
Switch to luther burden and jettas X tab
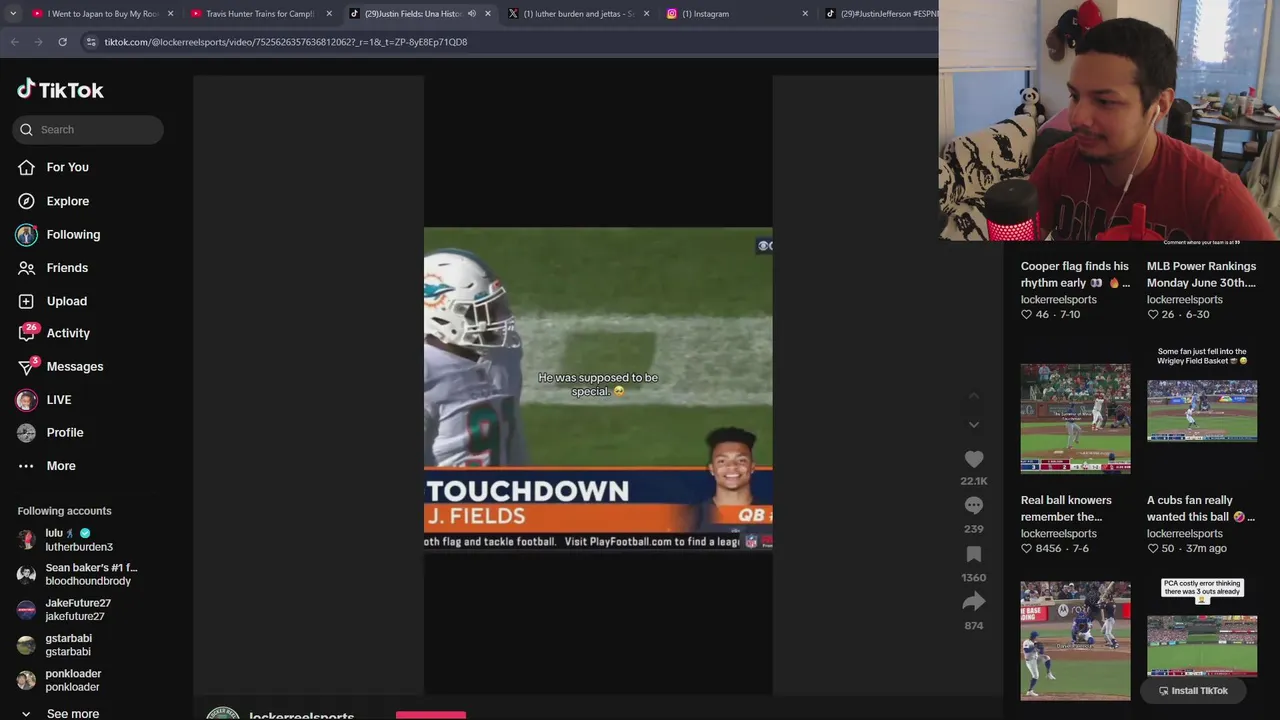(578, 14)
